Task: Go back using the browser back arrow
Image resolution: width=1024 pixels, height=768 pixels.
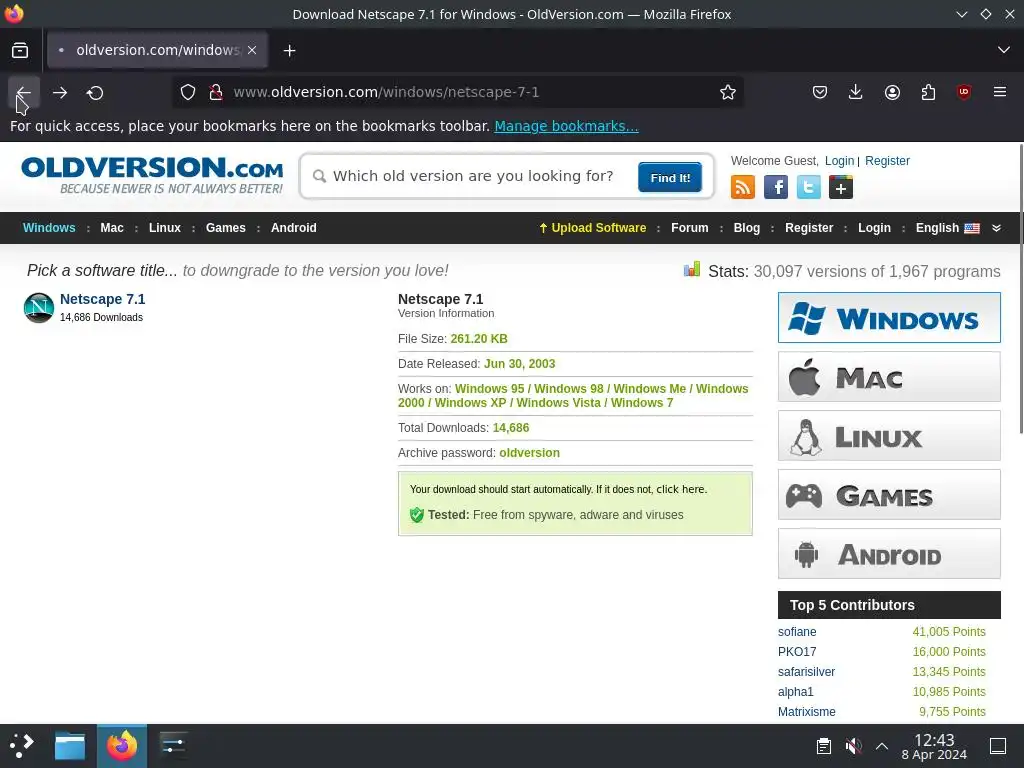Action: (24, 93)
